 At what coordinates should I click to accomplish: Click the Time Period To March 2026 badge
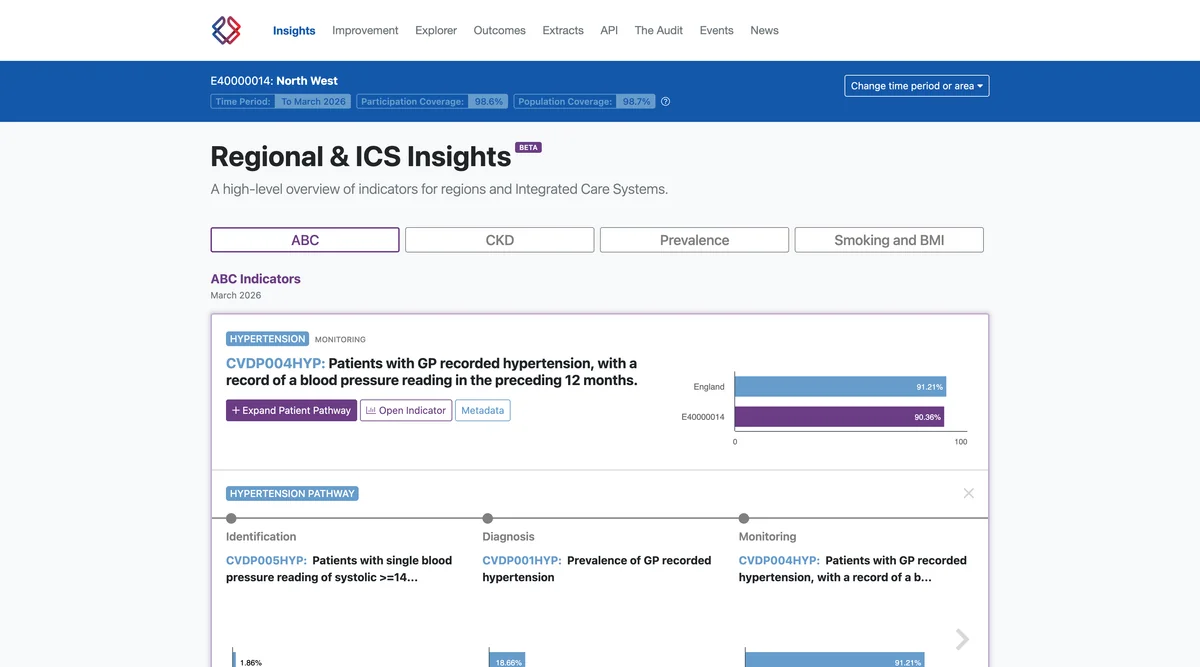coord(281,101)
